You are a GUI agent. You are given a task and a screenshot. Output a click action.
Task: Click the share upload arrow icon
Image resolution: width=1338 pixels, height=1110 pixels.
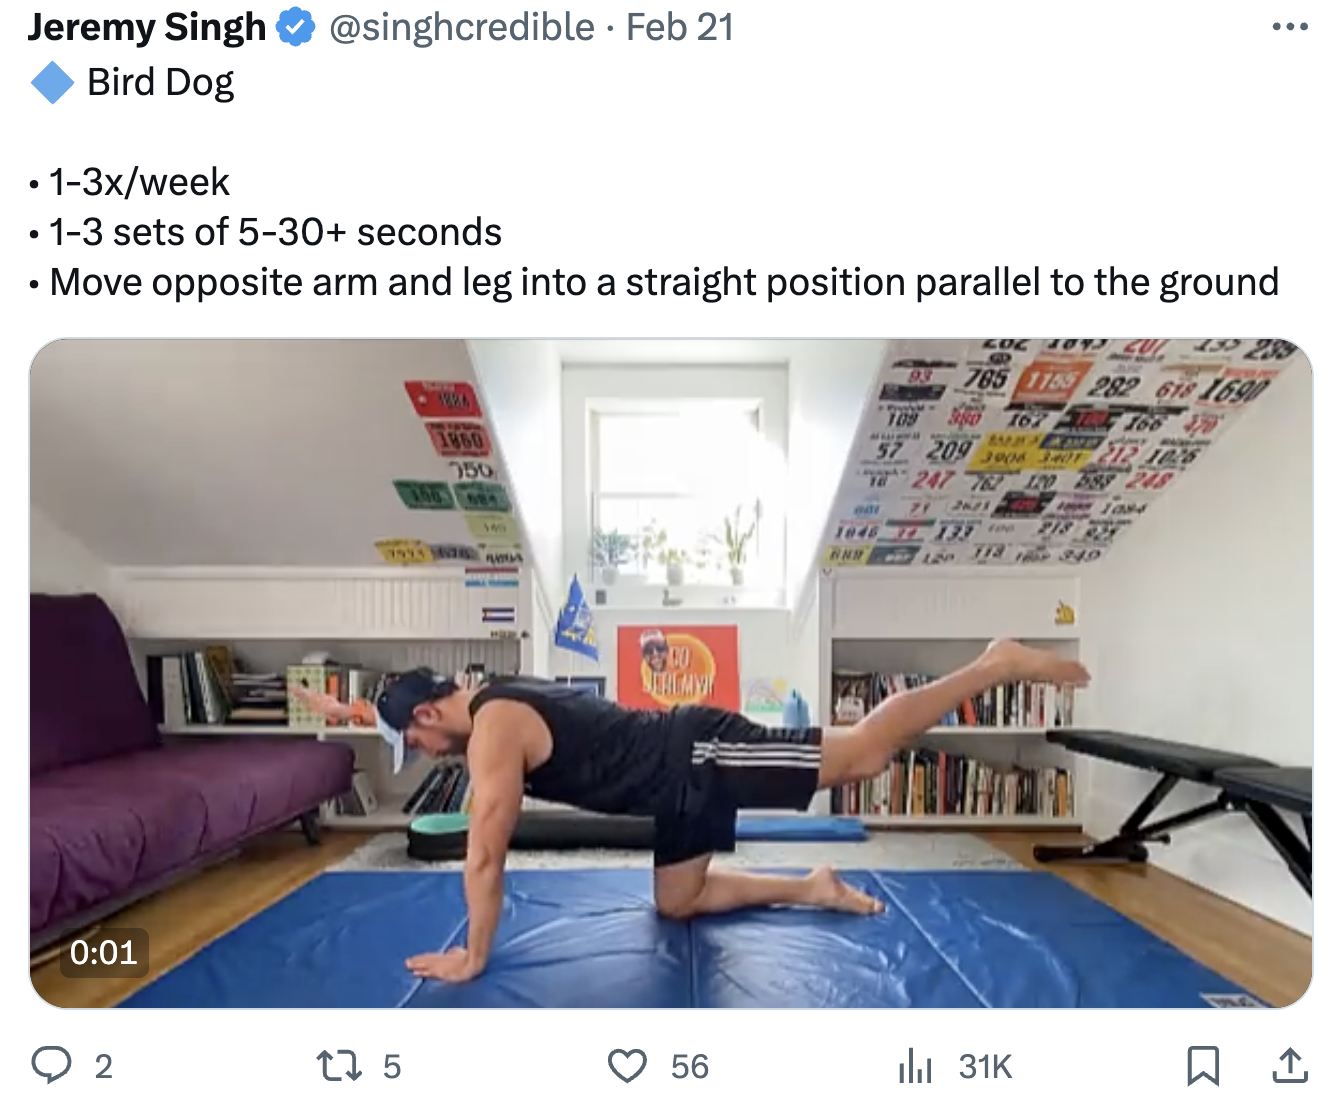1289,1065
